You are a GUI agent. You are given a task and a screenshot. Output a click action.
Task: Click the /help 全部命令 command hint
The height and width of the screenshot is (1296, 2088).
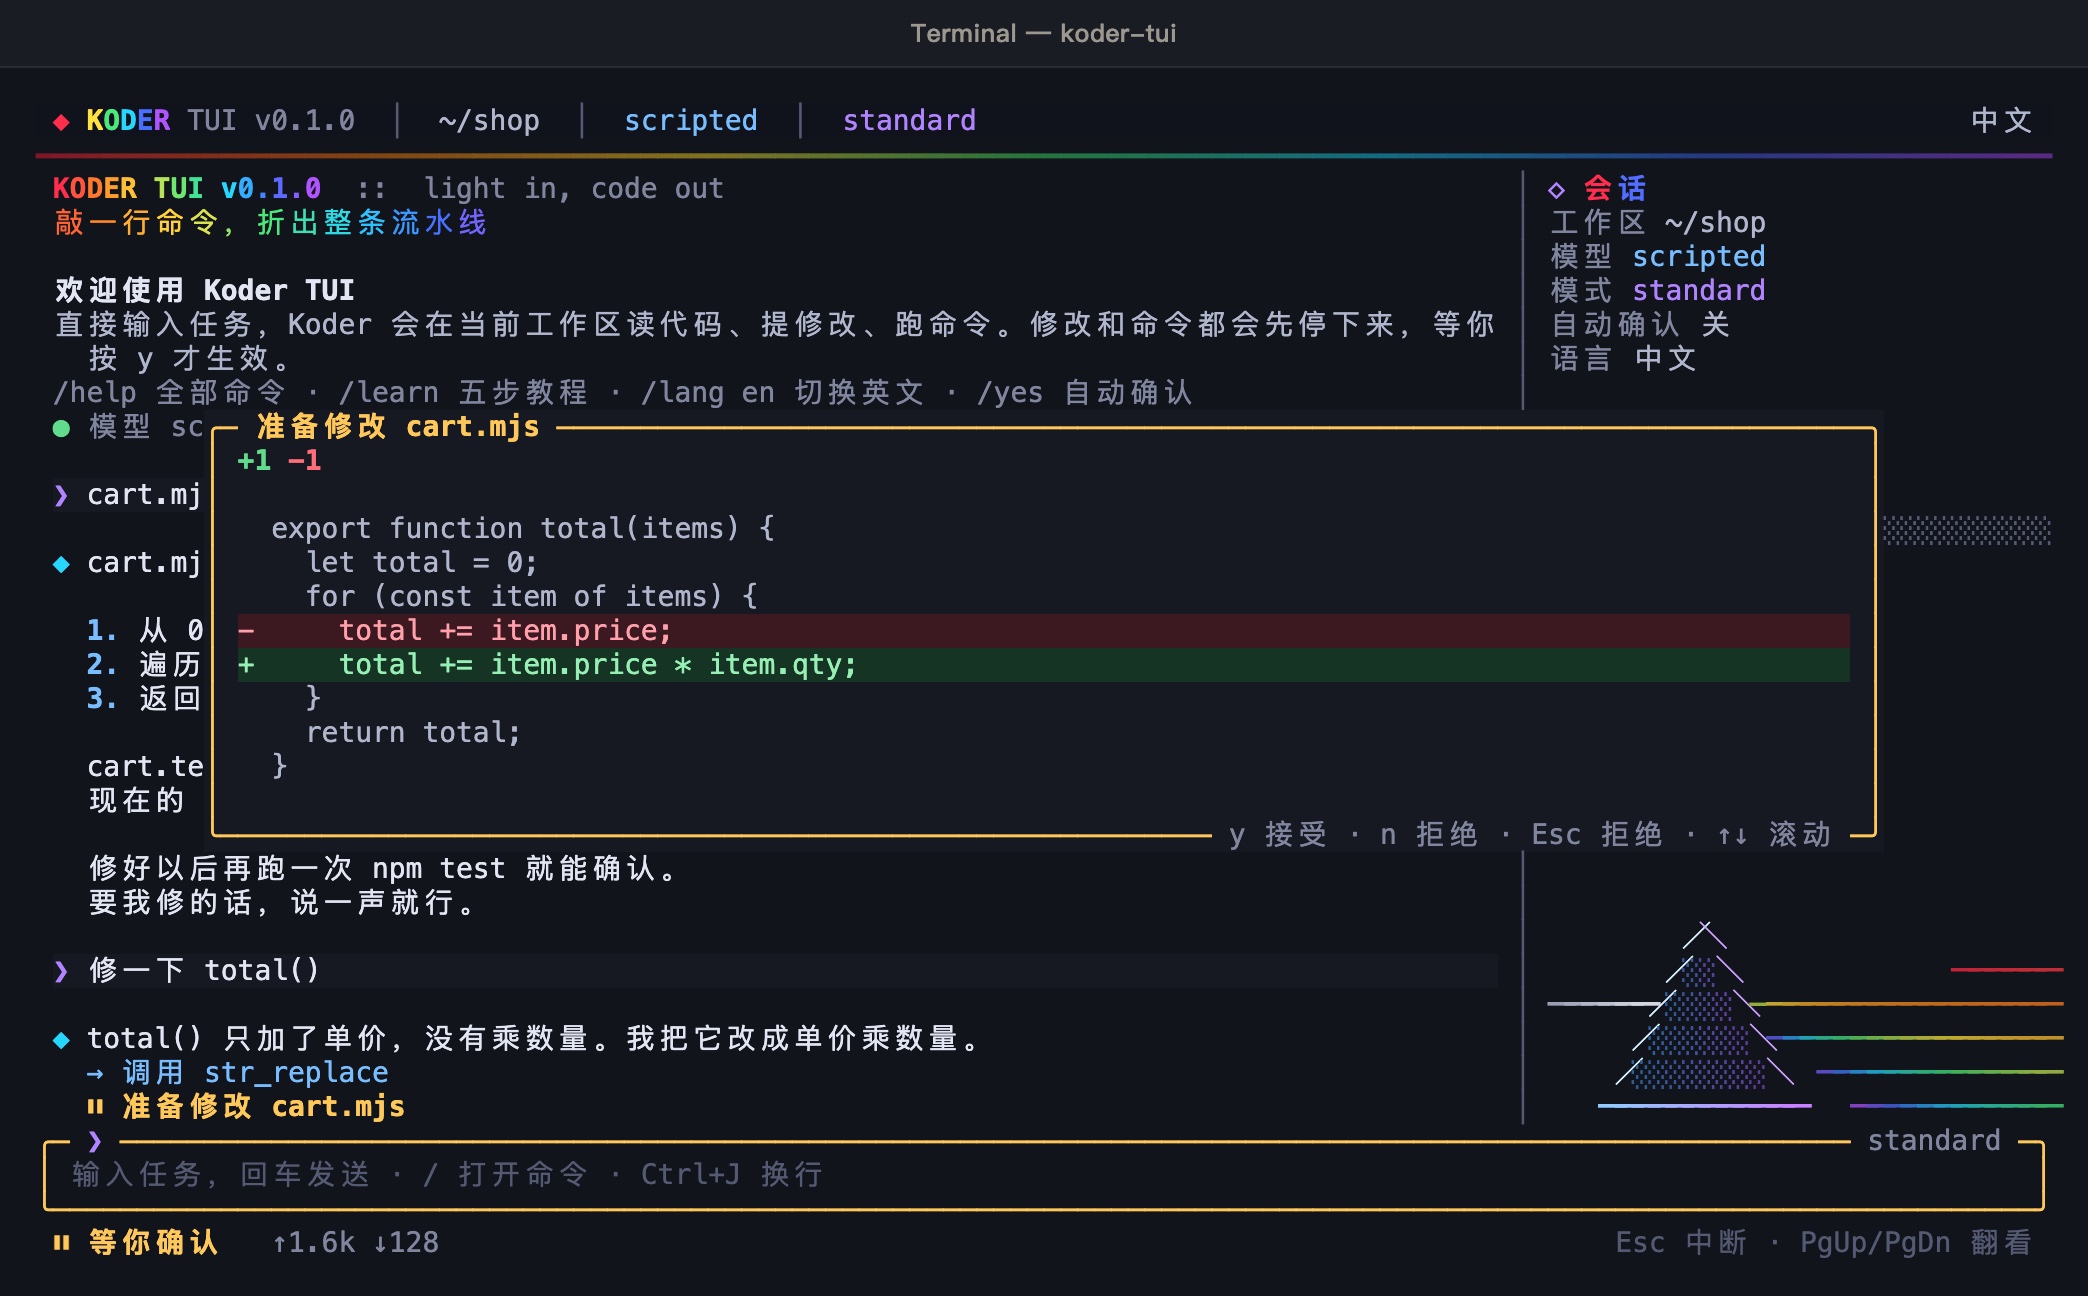pyautogui.click(x=170, y=392)
